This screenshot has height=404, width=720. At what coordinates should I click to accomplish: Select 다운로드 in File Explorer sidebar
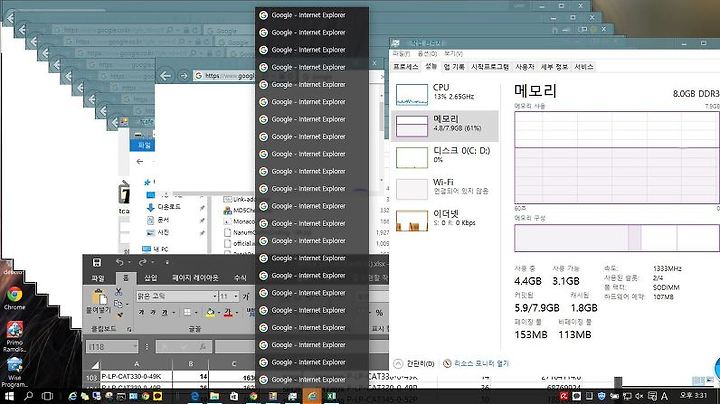click(x=169, y=207)
